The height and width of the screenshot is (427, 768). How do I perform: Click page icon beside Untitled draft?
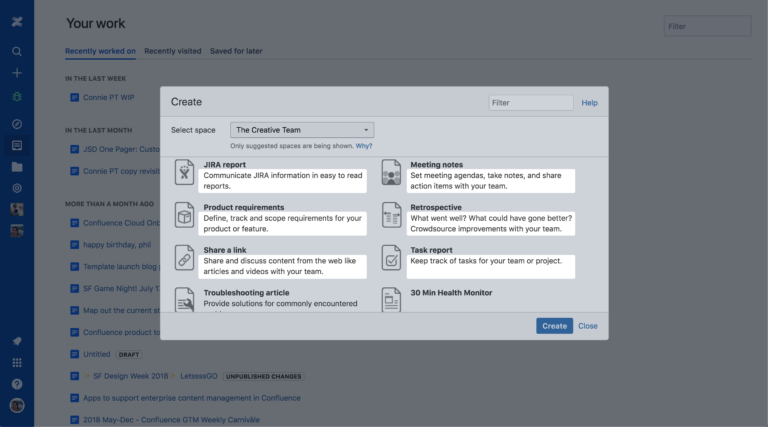click(74, 354)
